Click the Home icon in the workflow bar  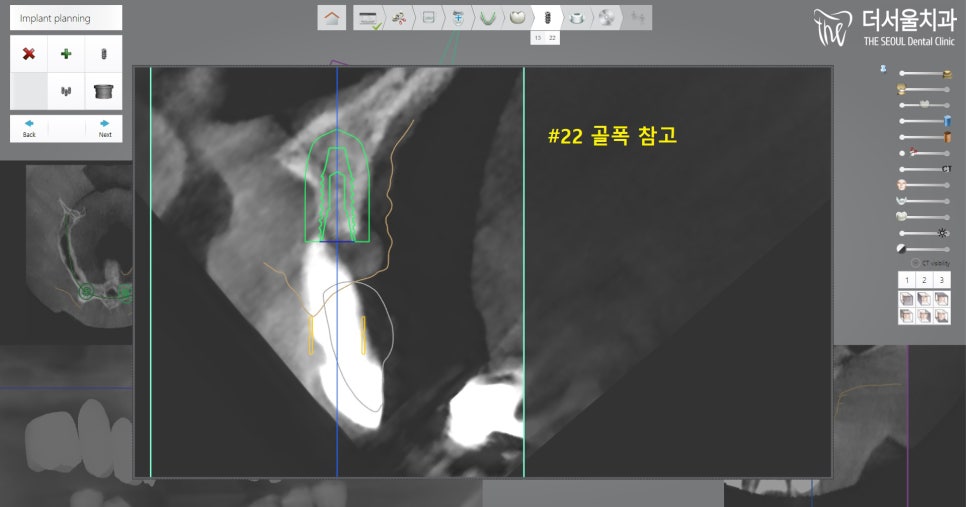332,17
